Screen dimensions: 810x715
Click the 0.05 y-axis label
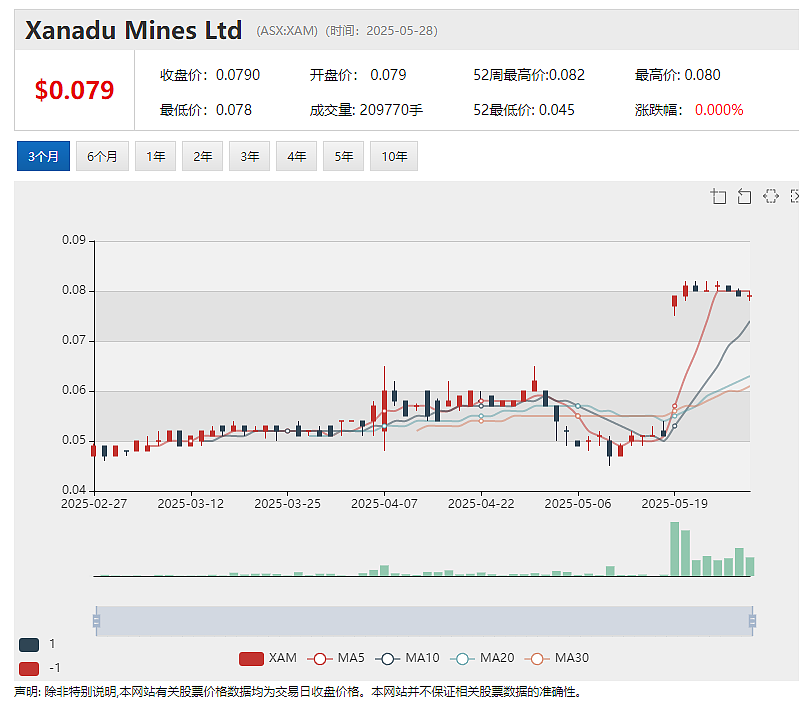(x=74, y=440)
